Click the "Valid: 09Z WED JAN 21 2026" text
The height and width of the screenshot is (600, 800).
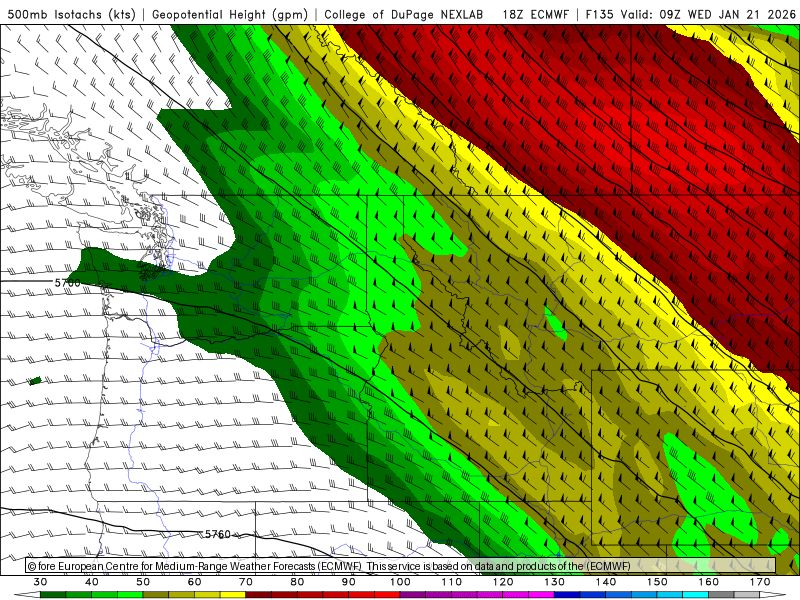coord(708,14)
